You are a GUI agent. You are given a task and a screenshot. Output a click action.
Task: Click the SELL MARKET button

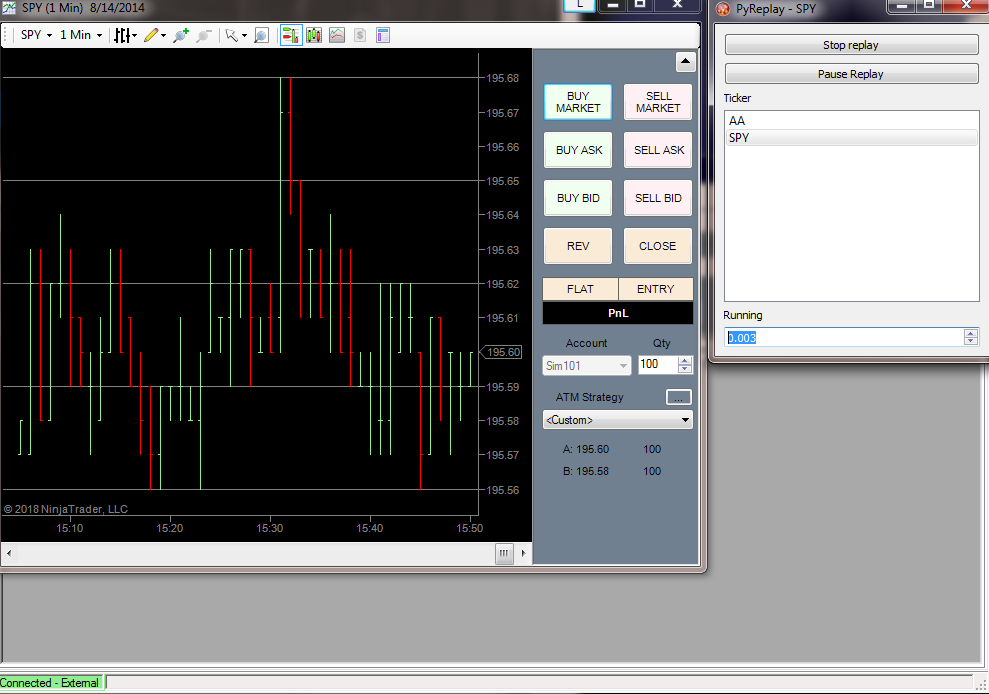pos(658,102)
